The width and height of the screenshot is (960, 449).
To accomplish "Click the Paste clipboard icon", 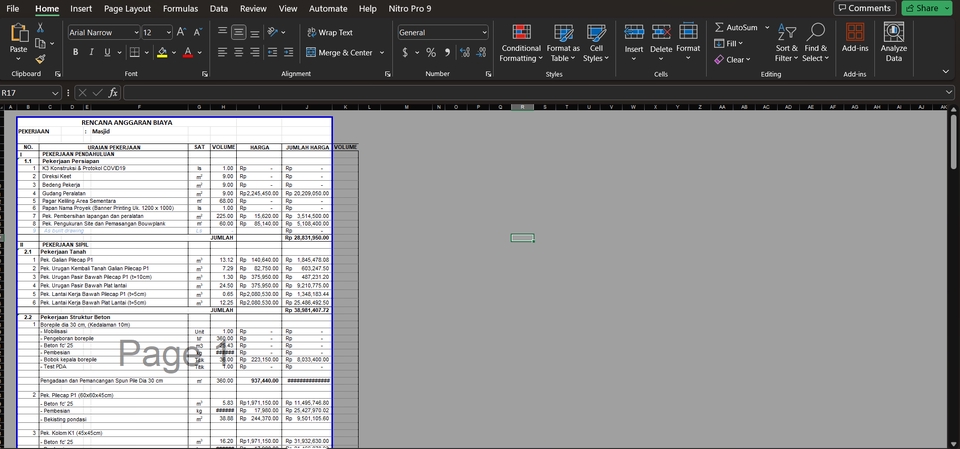I will (x=19, y=32).
